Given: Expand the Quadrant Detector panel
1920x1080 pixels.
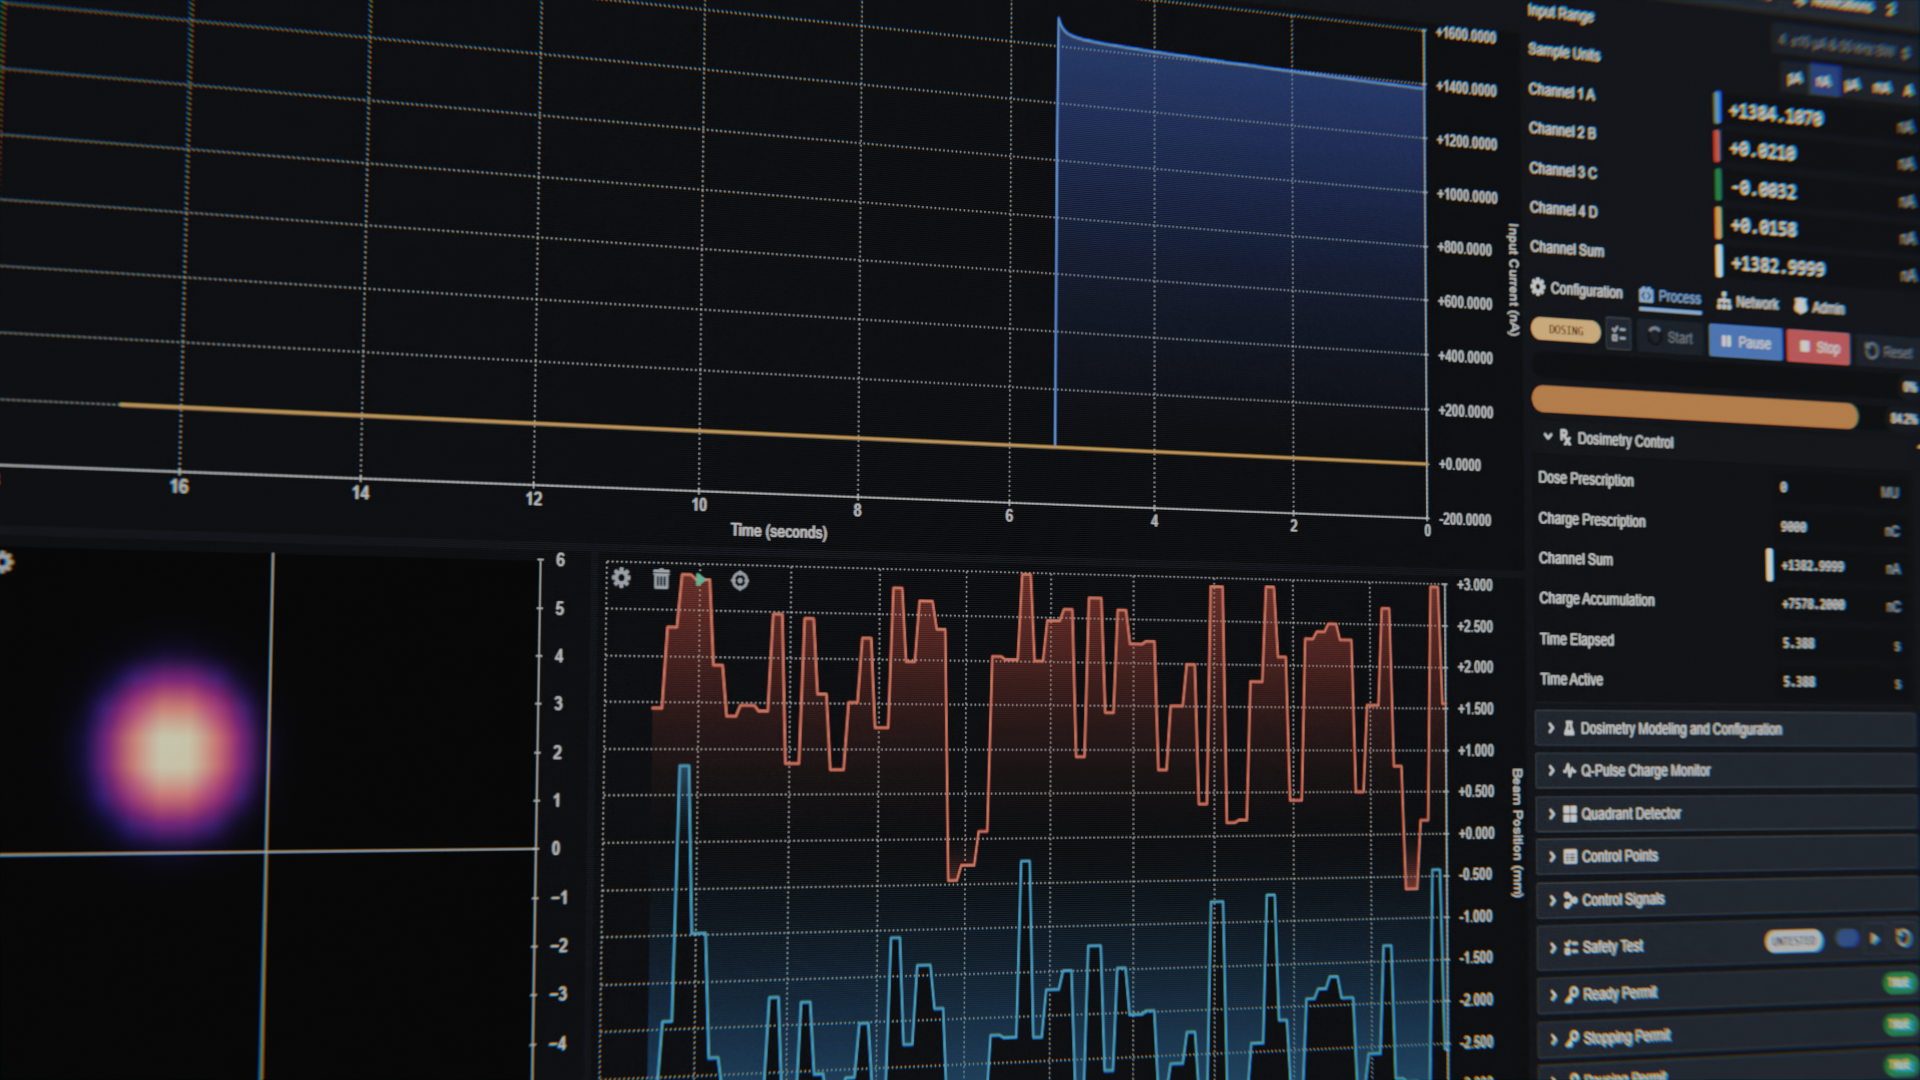Looking at the screenshot, I should click(1630, 813).
